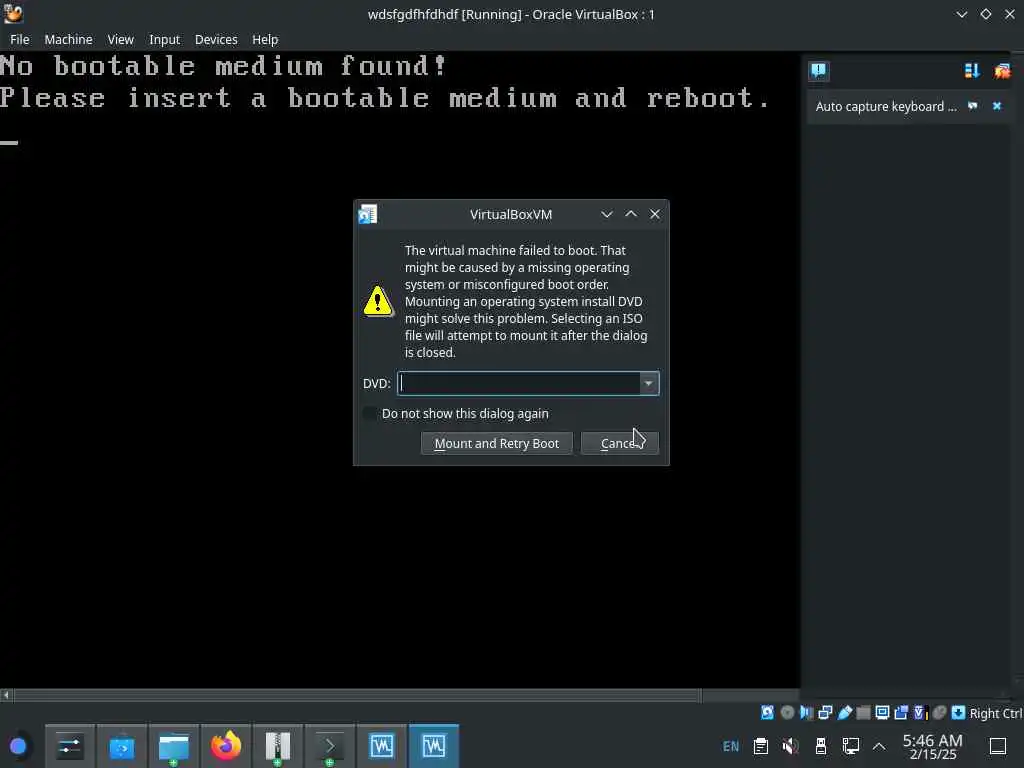Click the display status icon
Screen dimensions: 1024x768
tap(882, 712)
